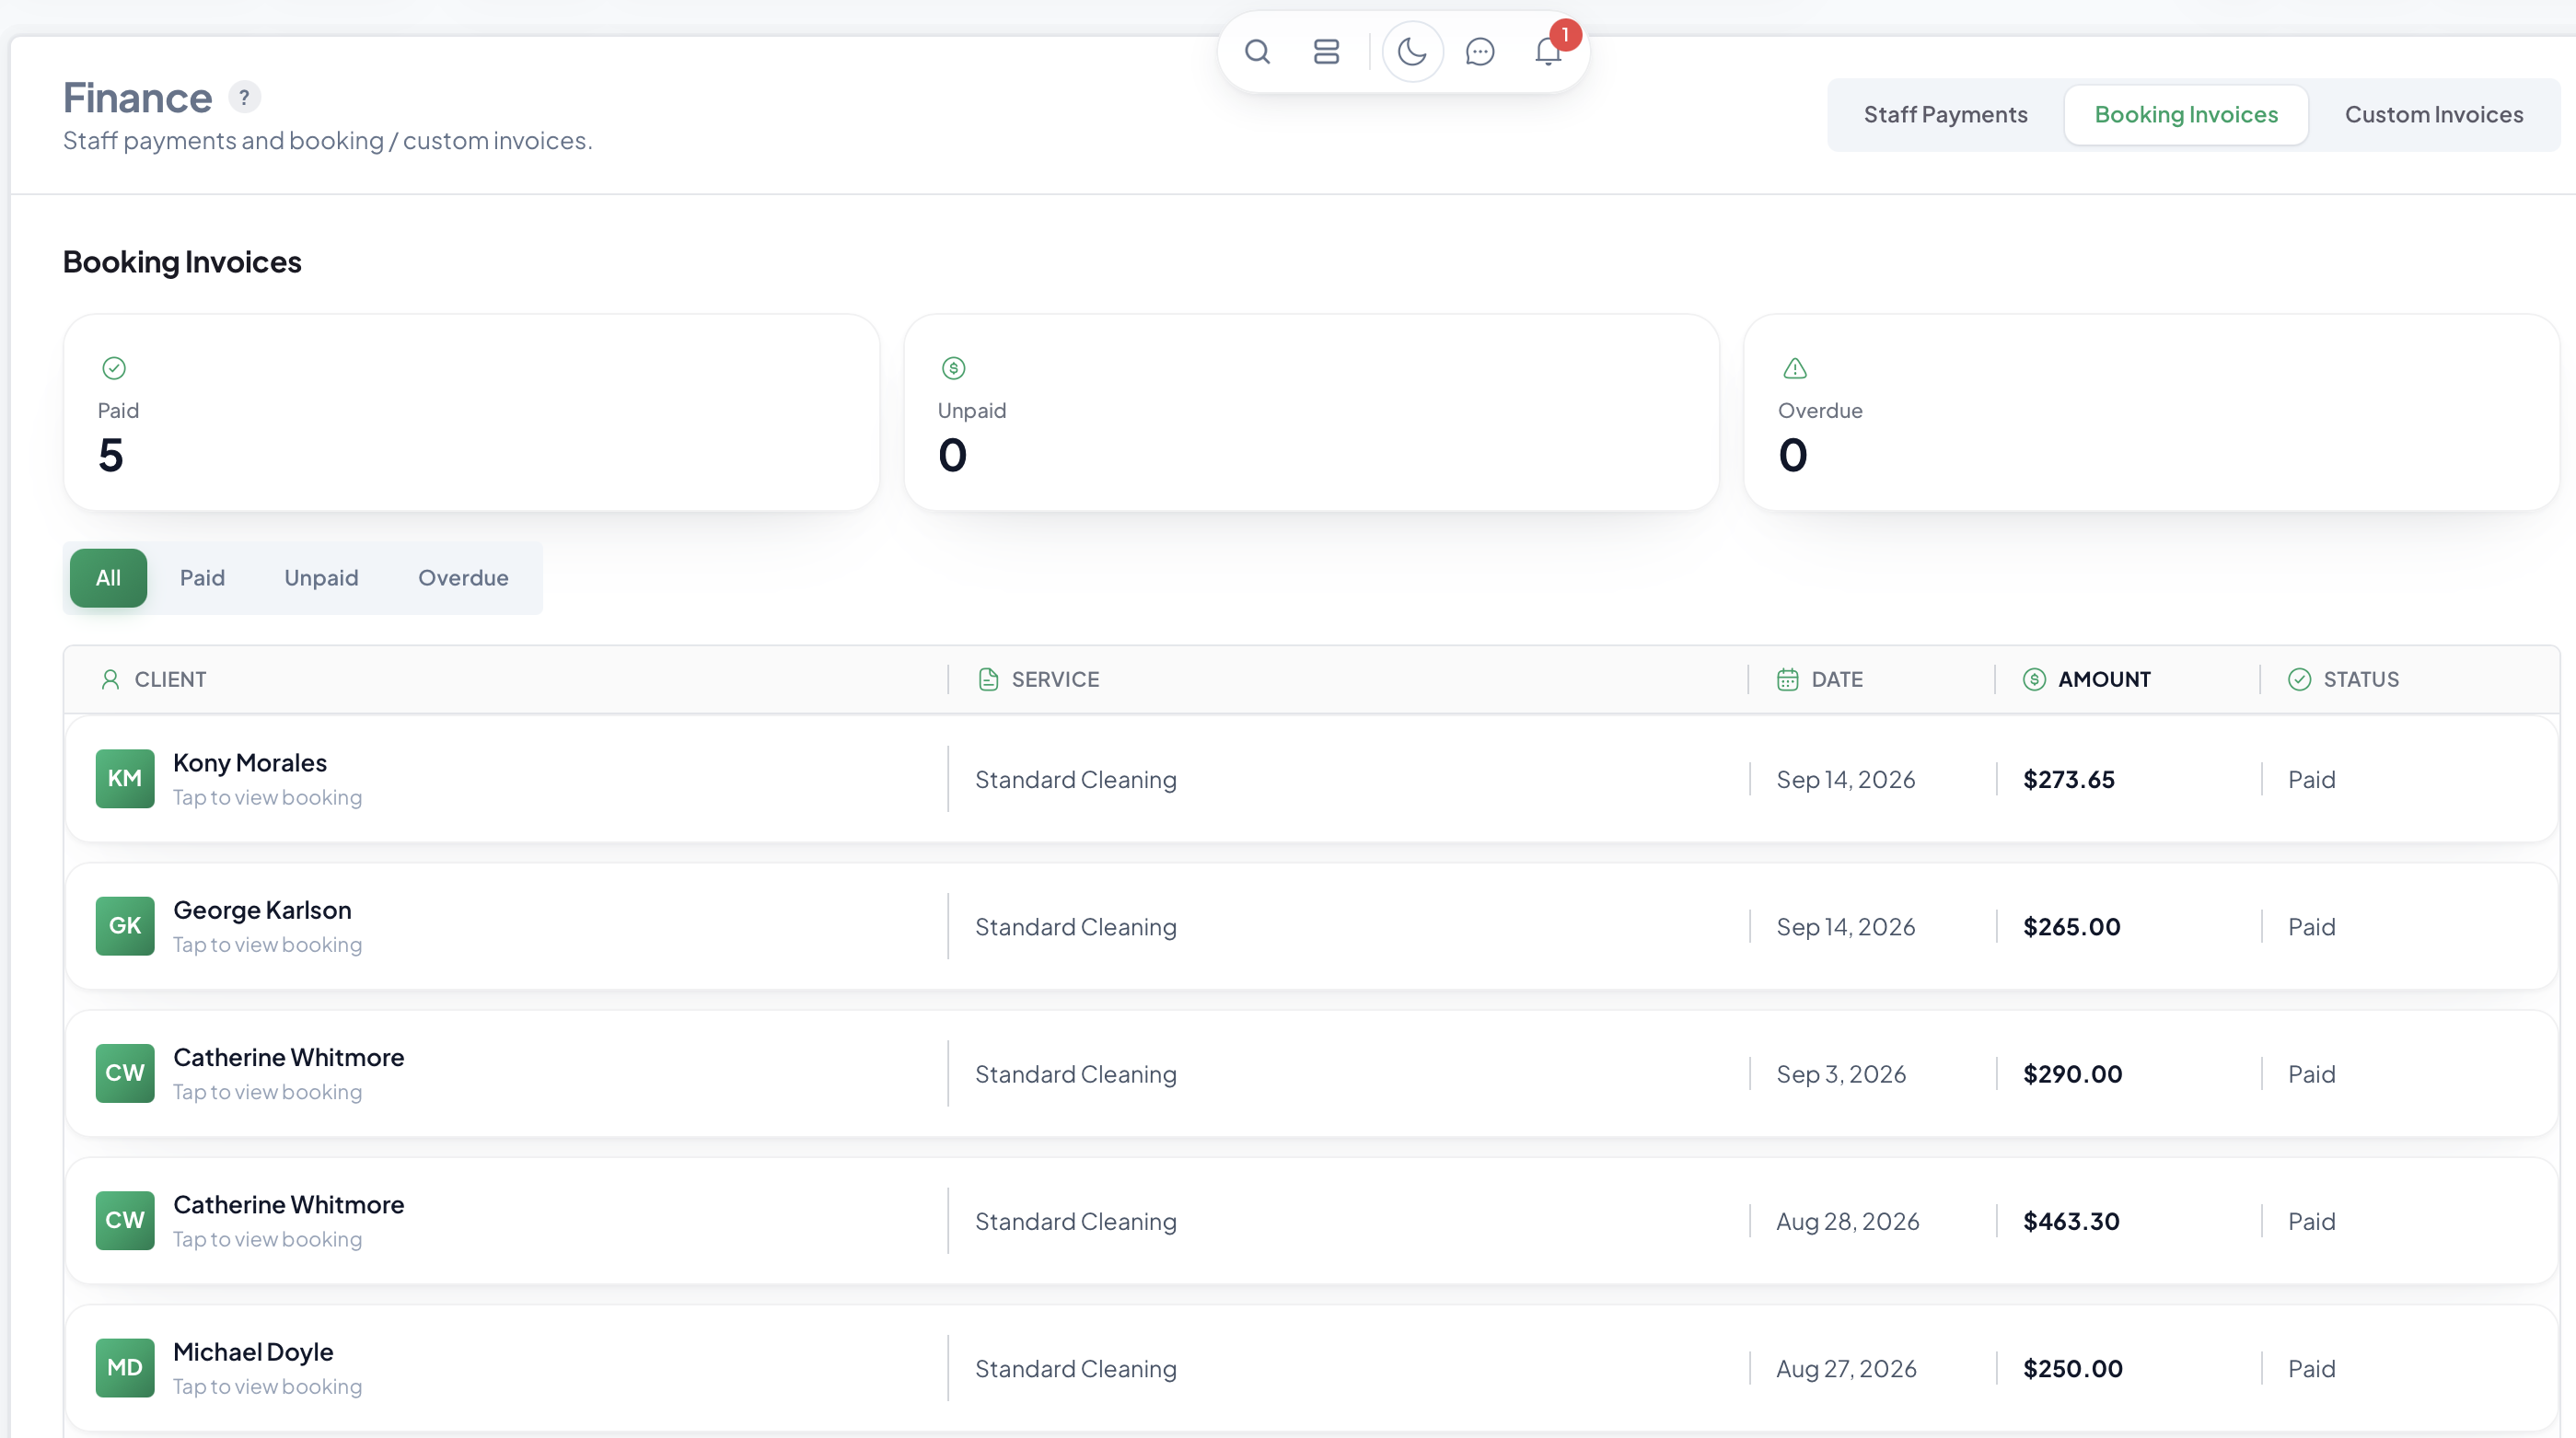Open Kony Morales booking
The width and height of the screenshot is (2576, 1438).
coord(250,763)
